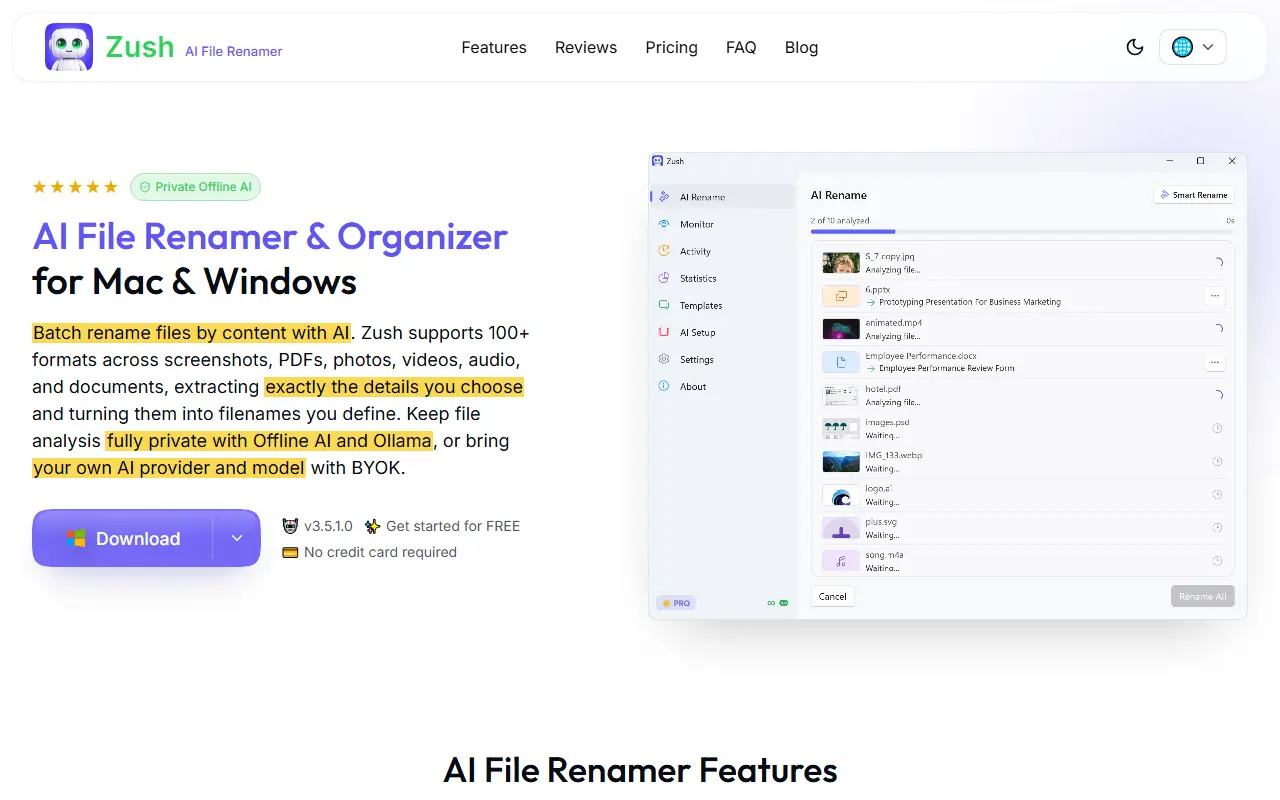
Task: Click the IMG_133.webp file name
Action: point(894,455)
